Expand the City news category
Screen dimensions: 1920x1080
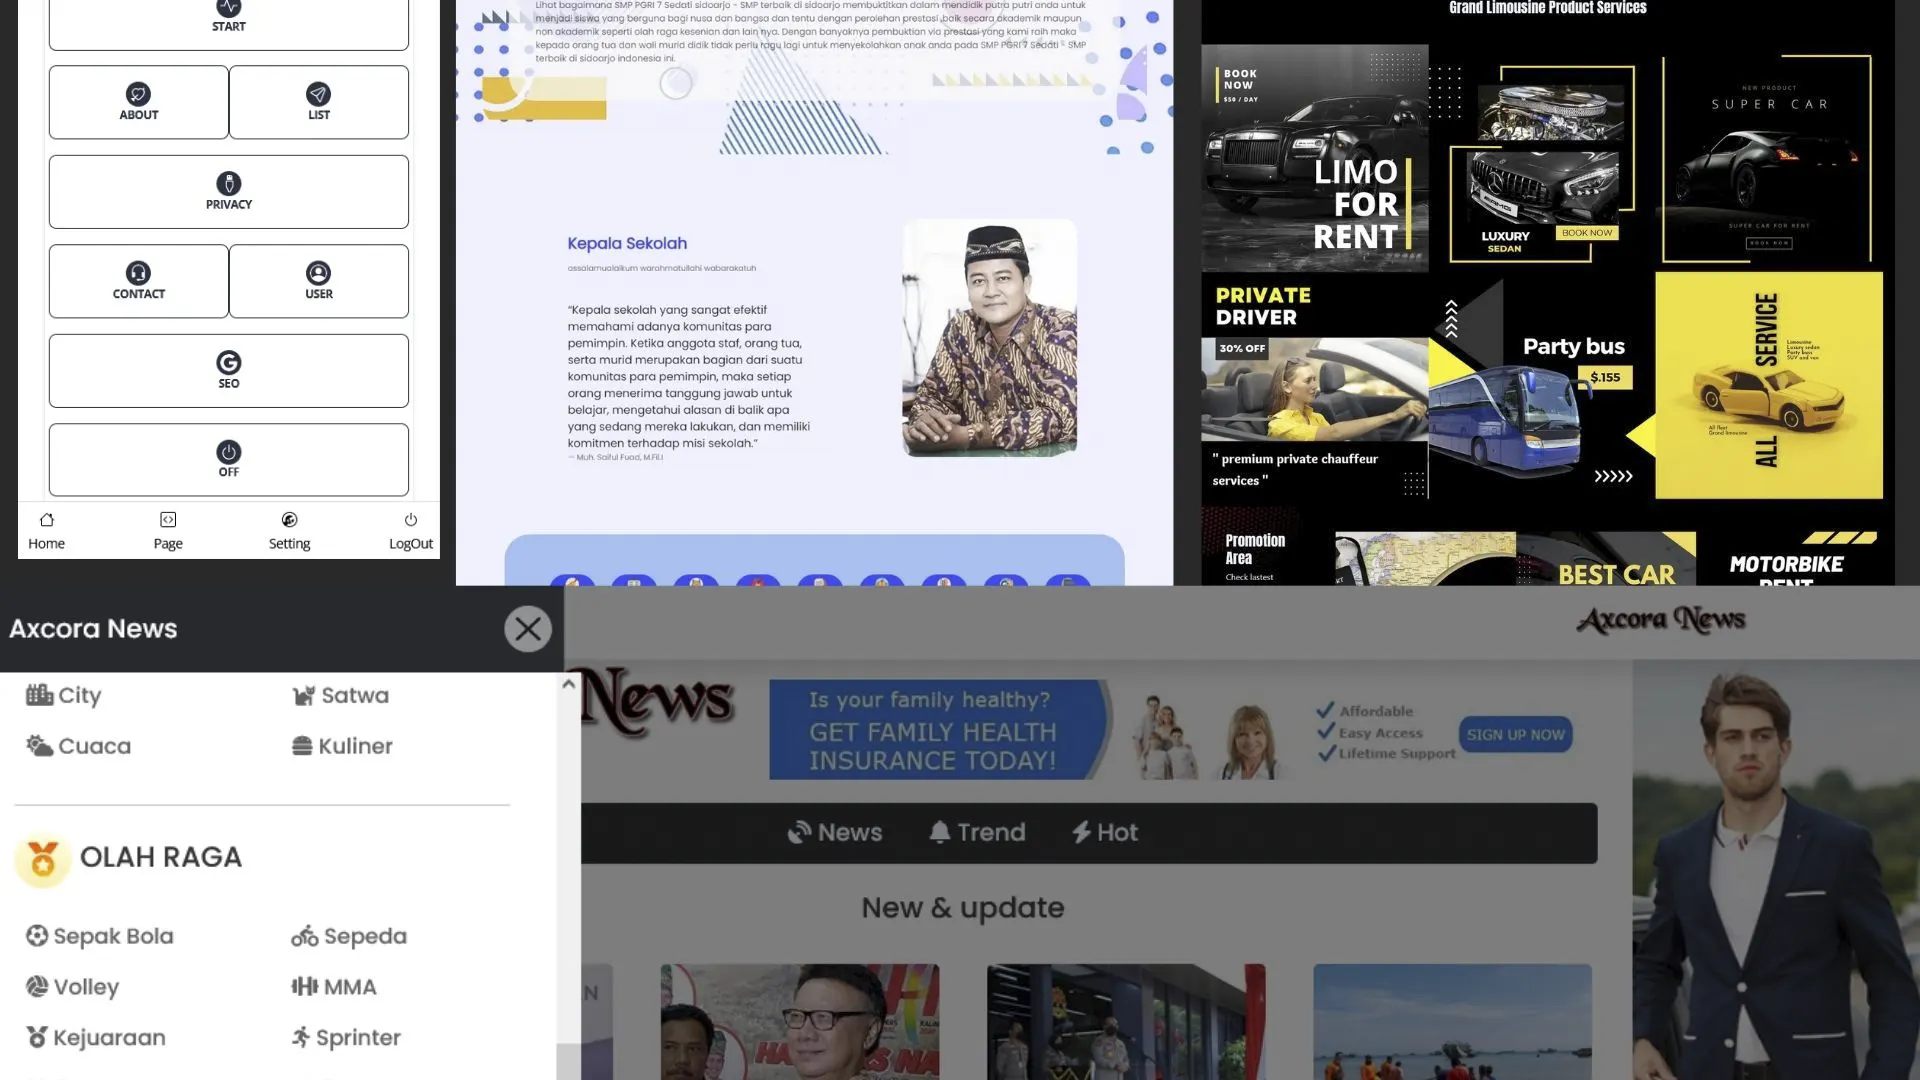click(x=79, y=695)
